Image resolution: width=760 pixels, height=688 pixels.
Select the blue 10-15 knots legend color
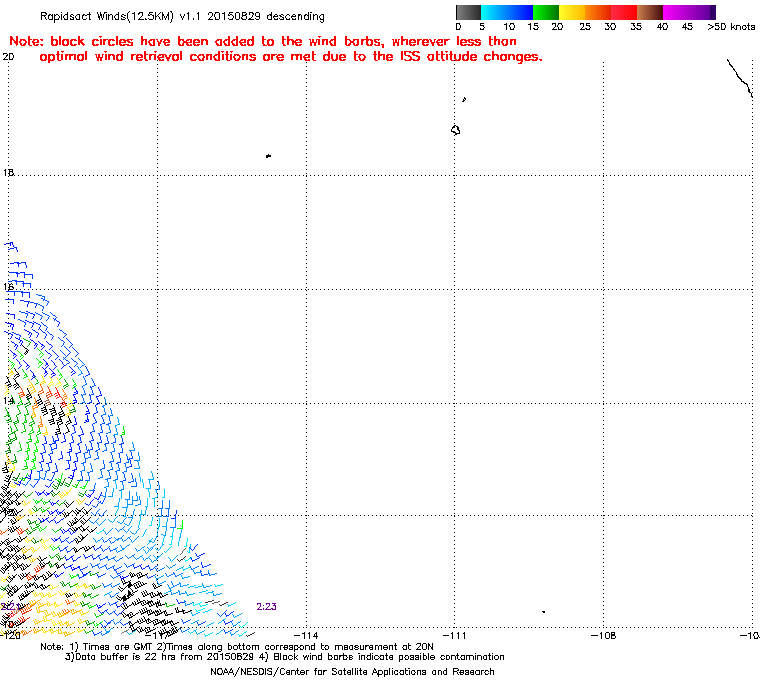tap(520, 12)
